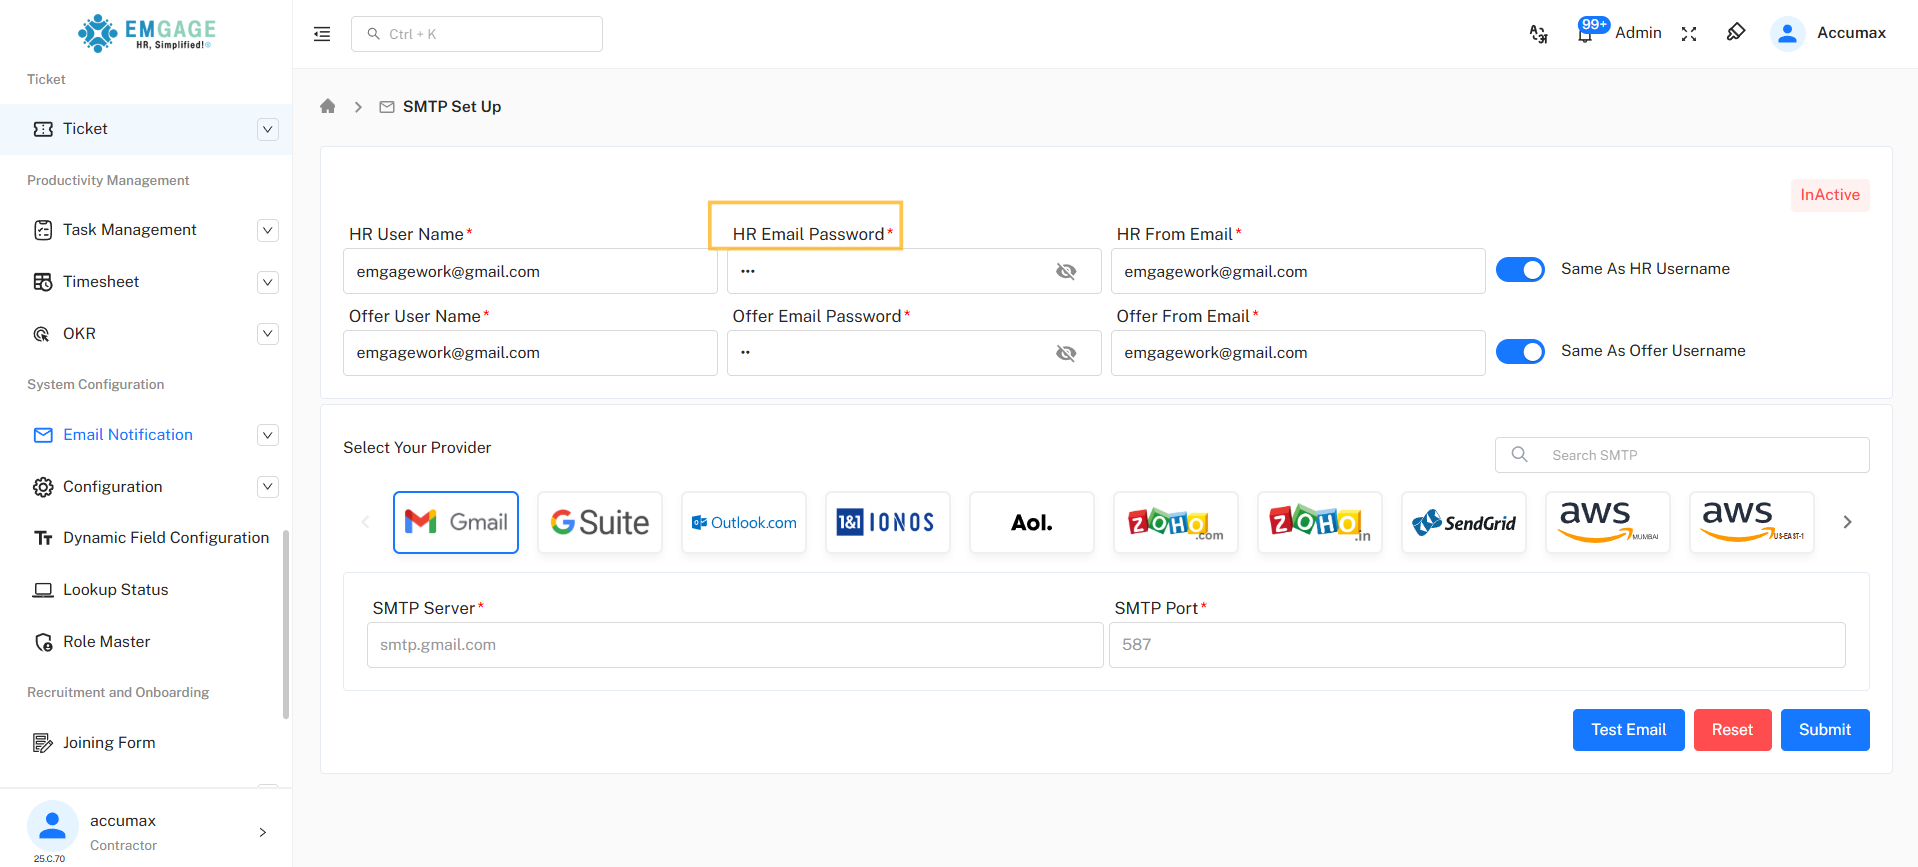Image resolution: width=1918 pixels, height=867 pixels.
Task: Collapse the sidebar with the hamburger menu icon
Action: [322, 34]
